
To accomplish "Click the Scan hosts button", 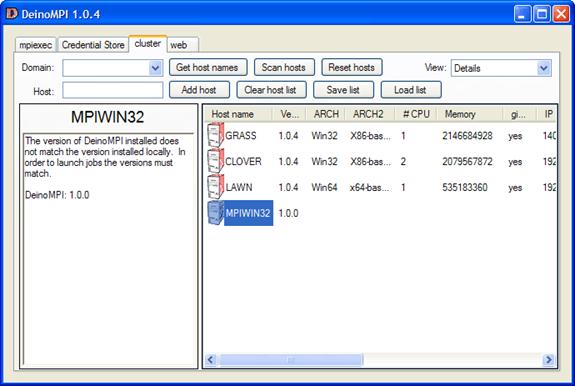I will (284, 67).
